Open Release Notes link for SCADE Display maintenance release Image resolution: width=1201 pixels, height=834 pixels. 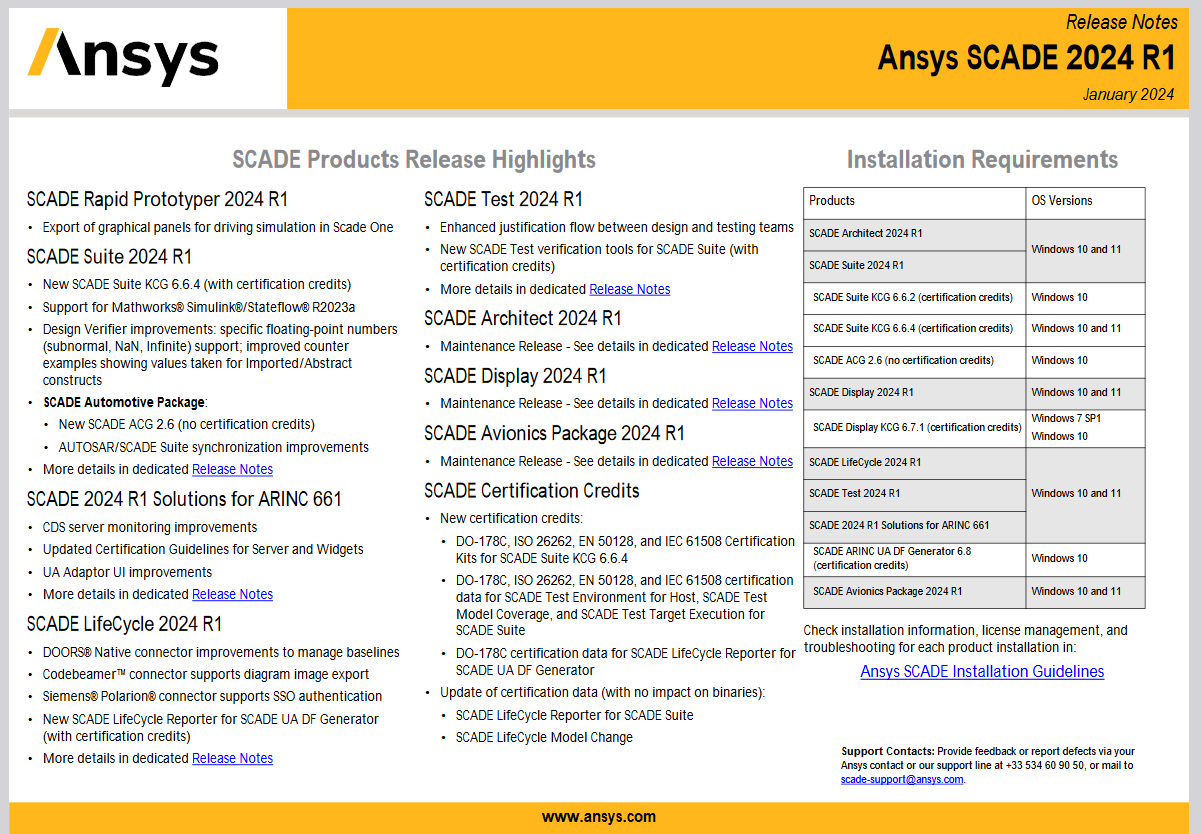tap(752, 403)
